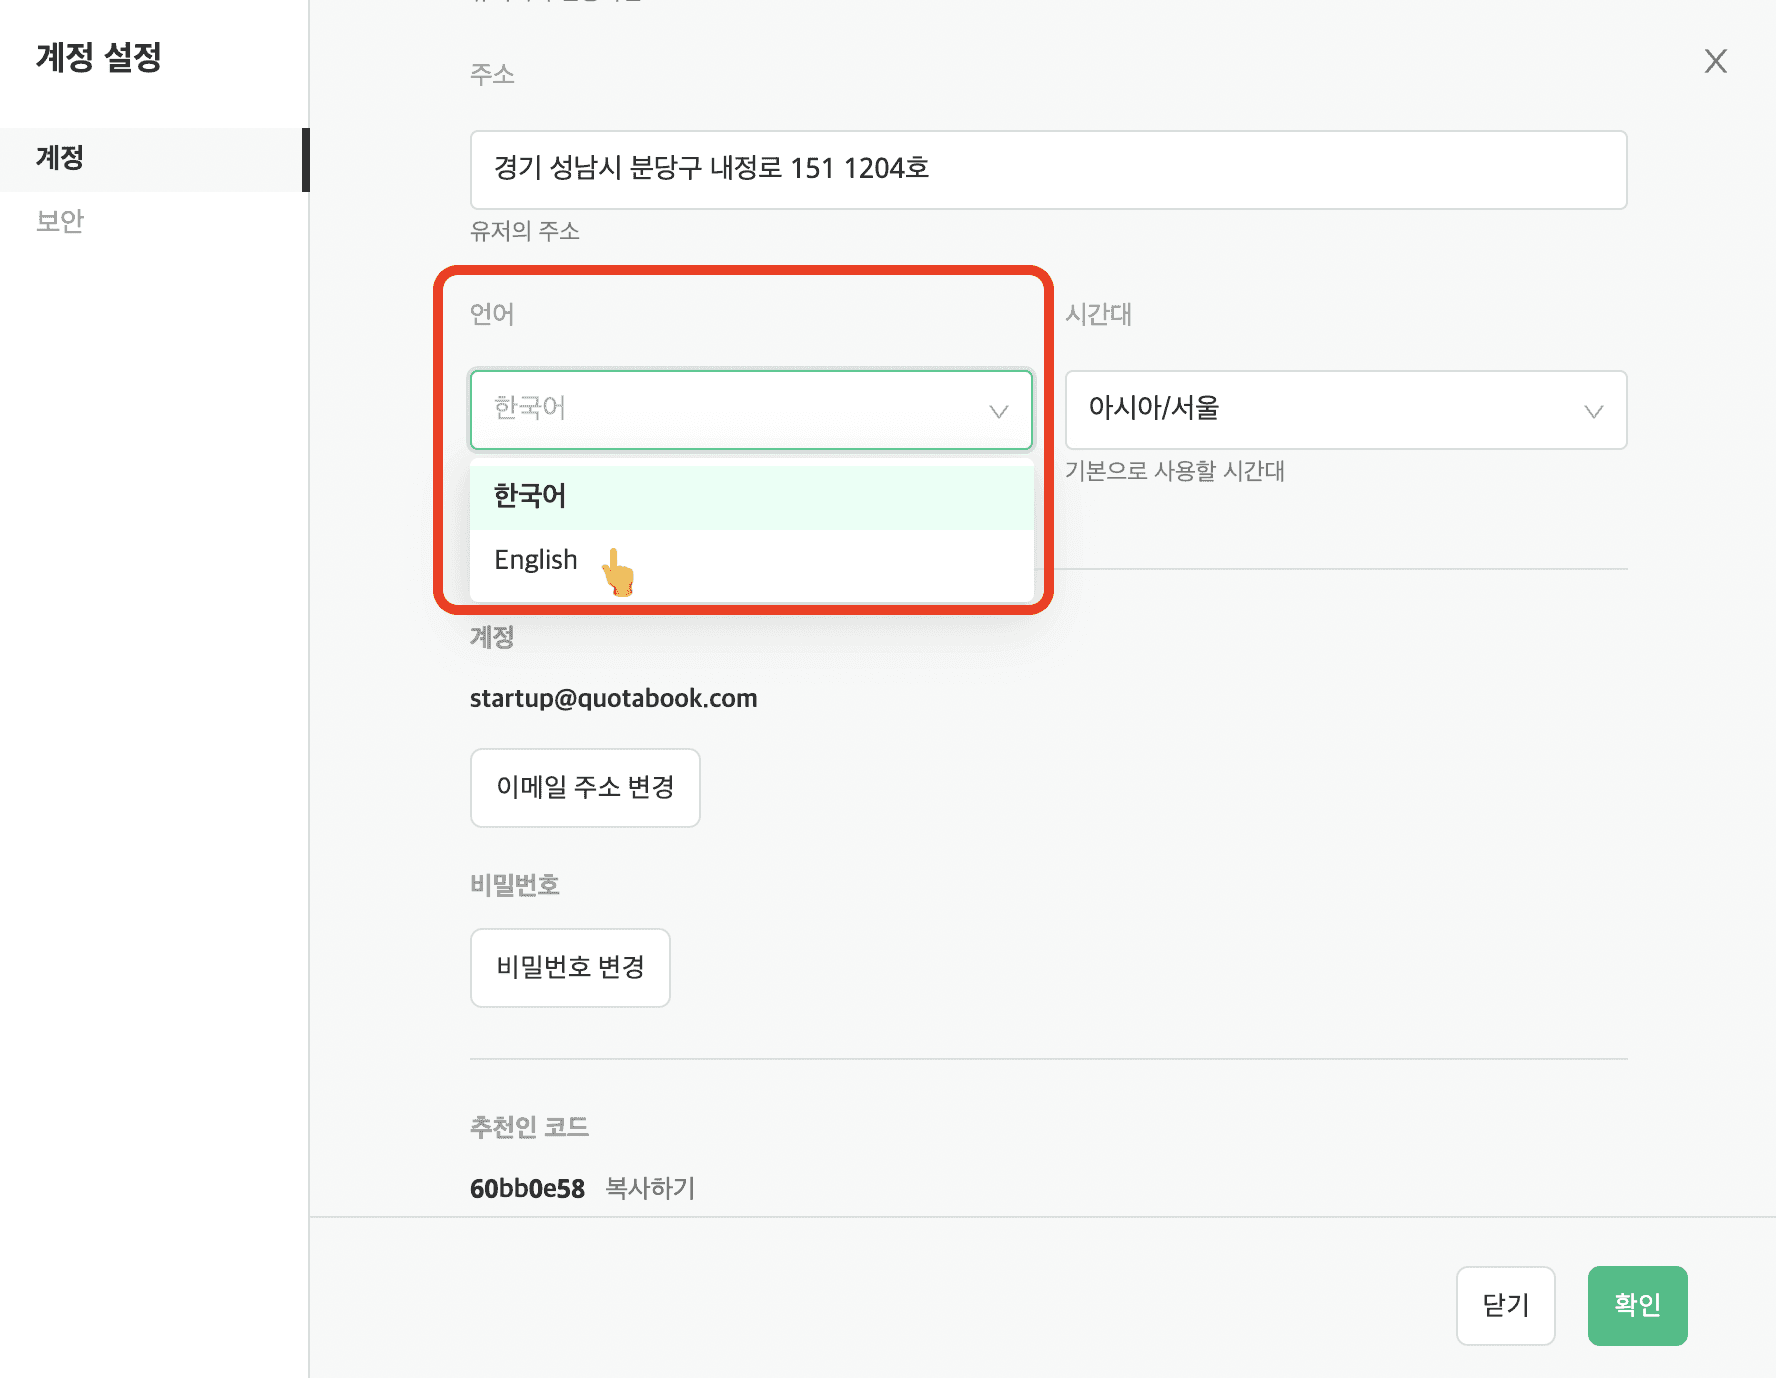
Task: Confirm changes with the green 확인 button
Action: pyautogui.click(x=1637, y=1306)
